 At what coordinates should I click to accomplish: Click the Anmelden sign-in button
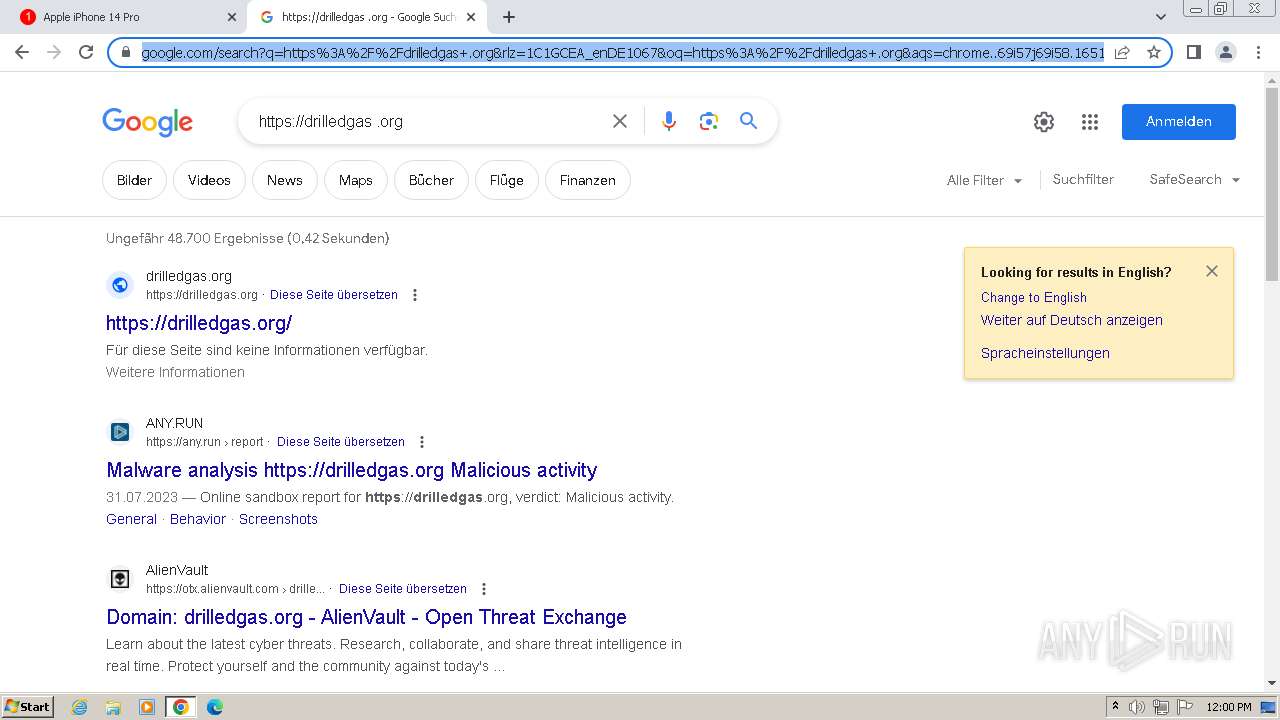coord(1179,121)
